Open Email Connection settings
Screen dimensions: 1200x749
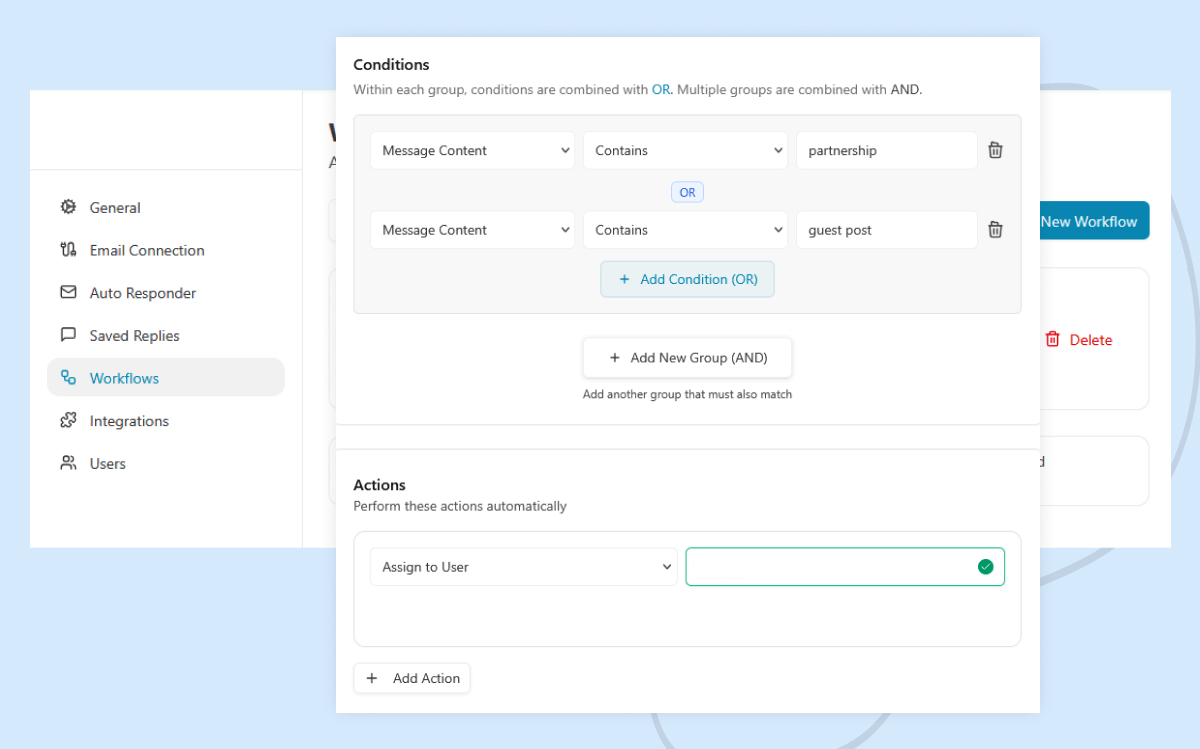(166, 250)
